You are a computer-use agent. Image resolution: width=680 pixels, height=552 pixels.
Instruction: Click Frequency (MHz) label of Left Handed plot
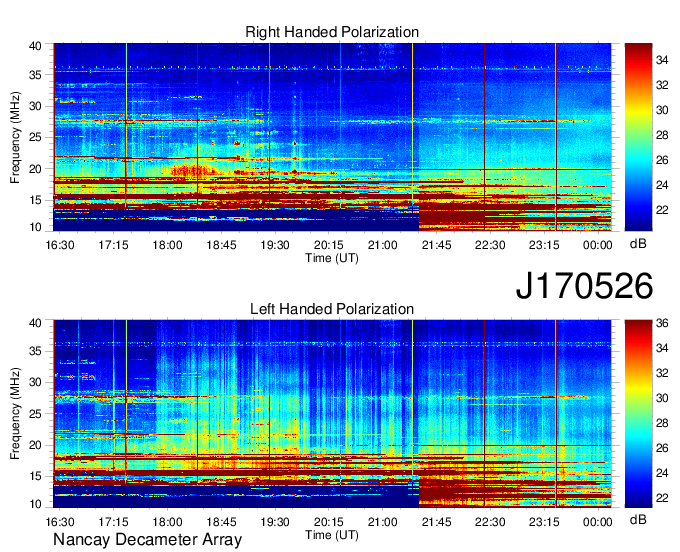(15, 414)
